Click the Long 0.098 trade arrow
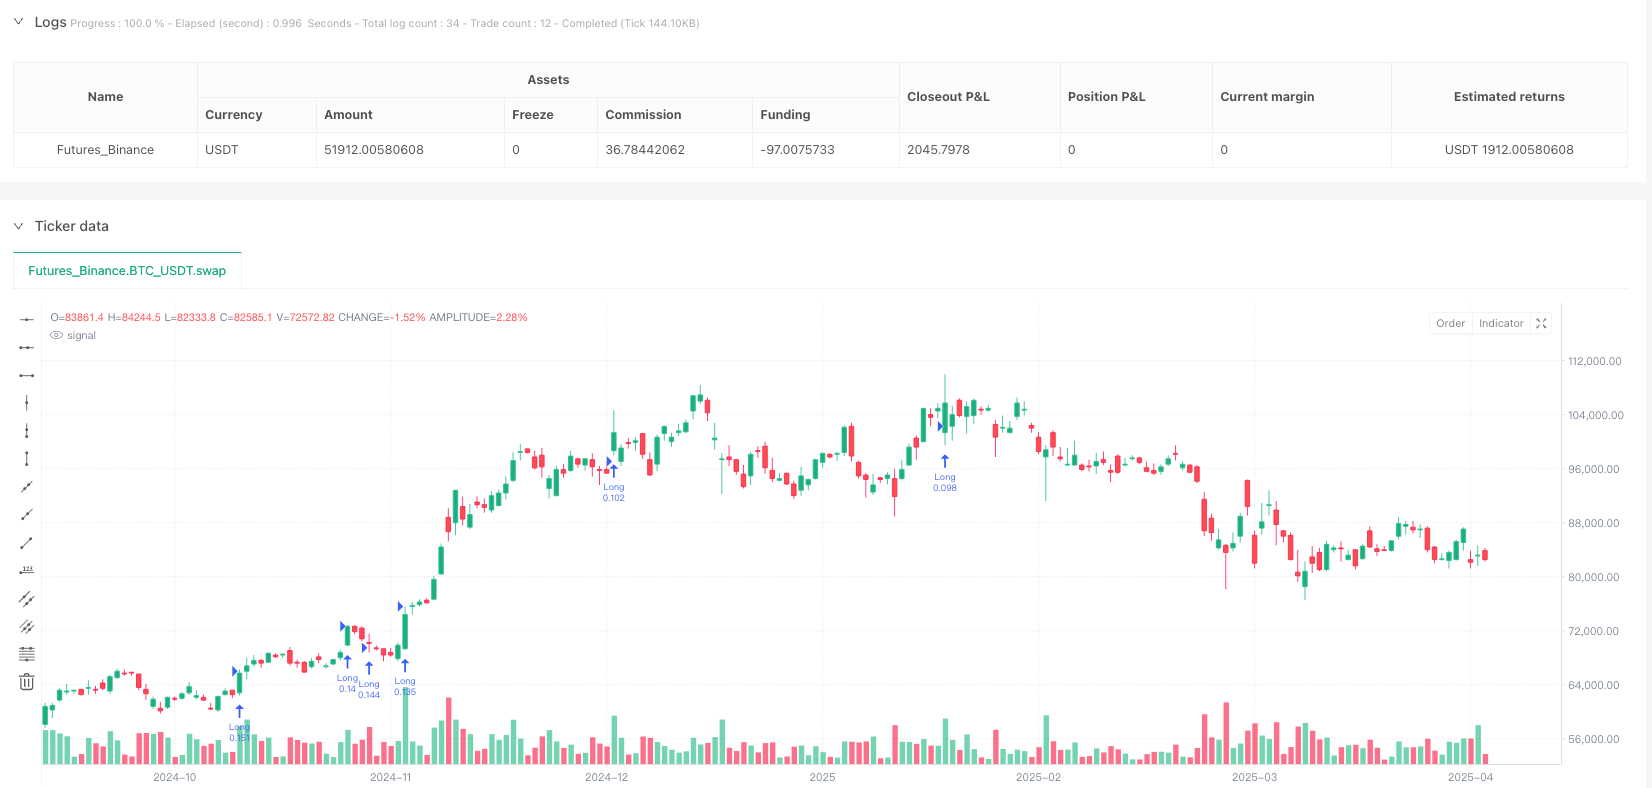The height and width of the screenshot is (788, 1652). tap(945, 461)
